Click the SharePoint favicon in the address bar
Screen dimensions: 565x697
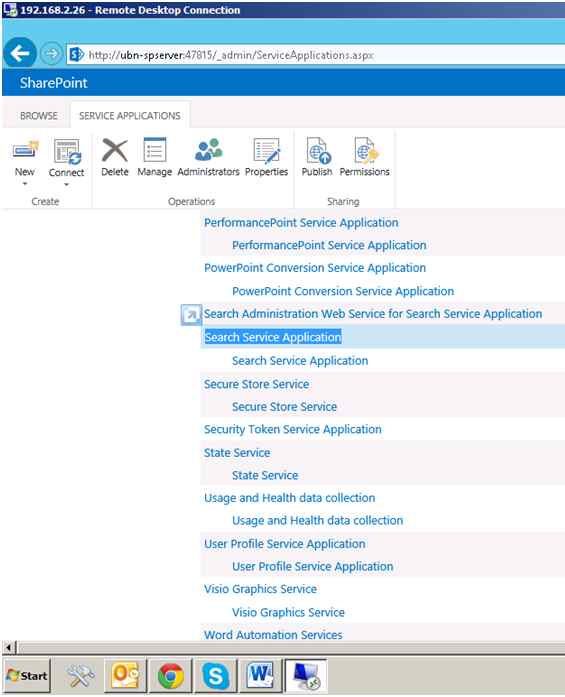(x=76, y=55)
